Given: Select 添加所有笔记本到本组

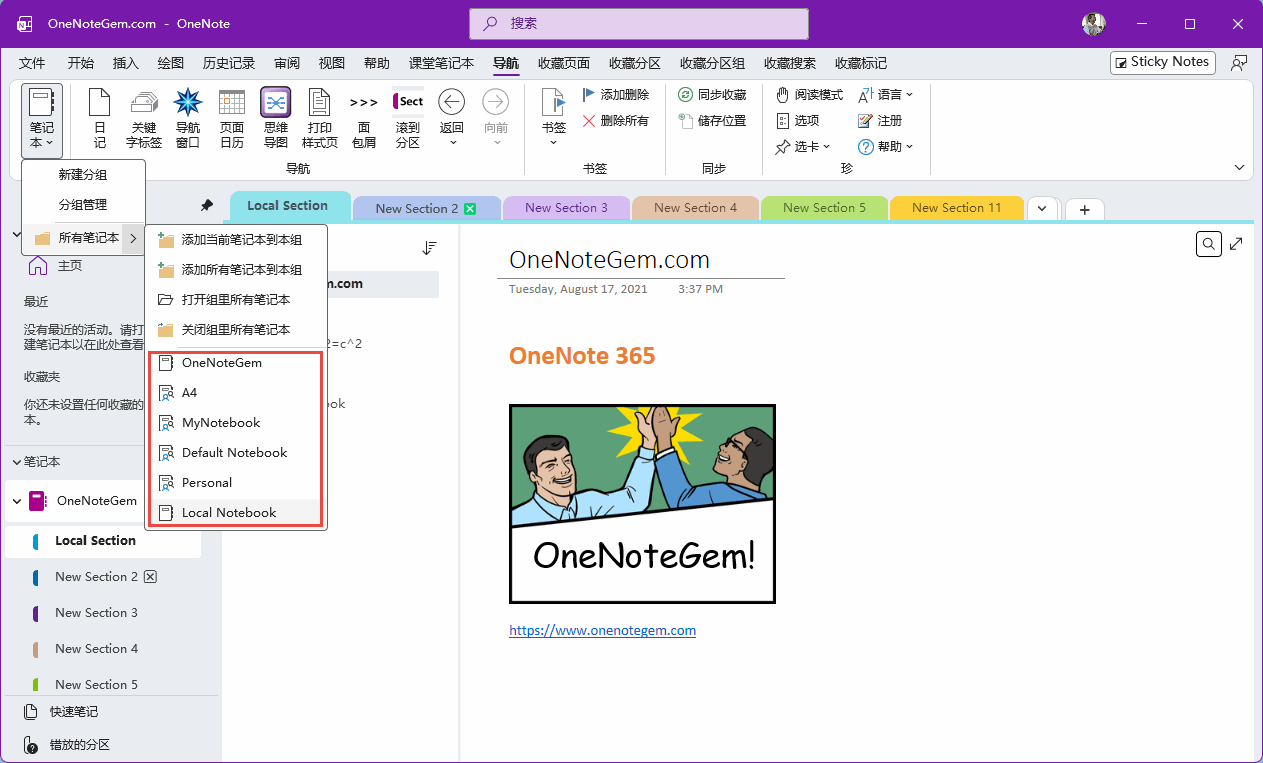Looking at the screenshot, I should point(236,270).
